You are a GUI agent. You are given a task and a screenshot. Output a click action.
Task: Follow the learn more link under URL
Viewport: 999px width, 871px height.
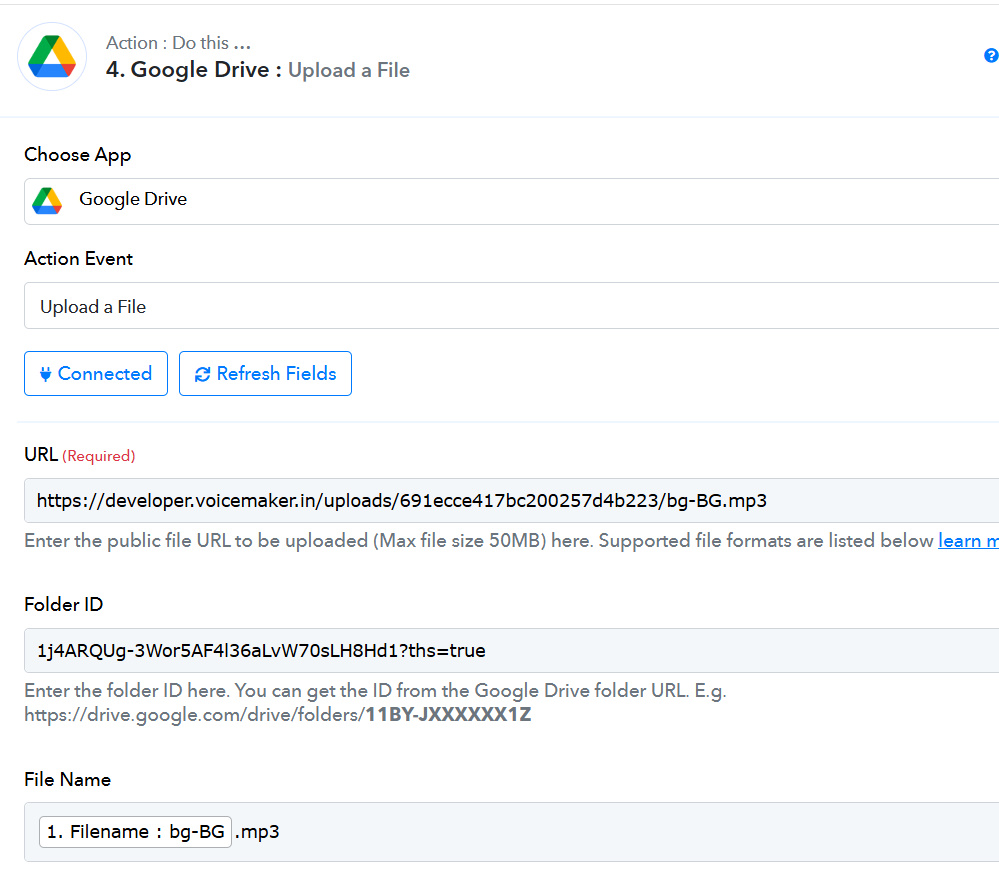[967, 541]
